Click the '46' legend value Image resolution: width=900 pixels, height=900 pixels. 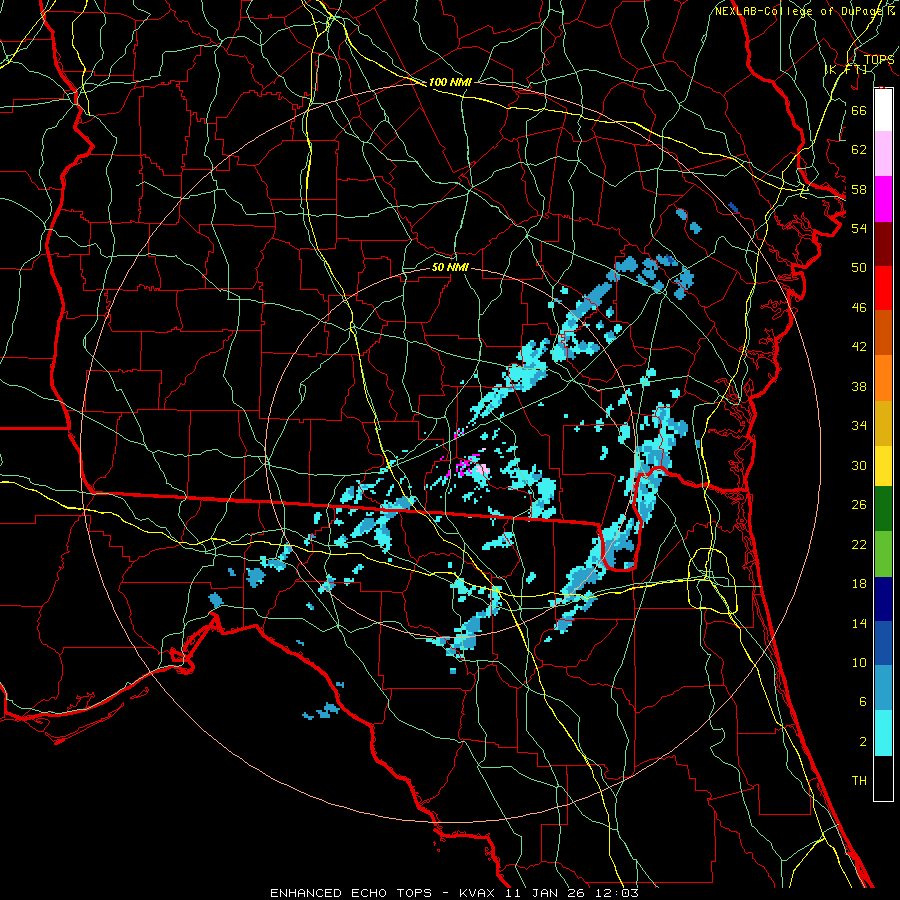click(859, 308)
